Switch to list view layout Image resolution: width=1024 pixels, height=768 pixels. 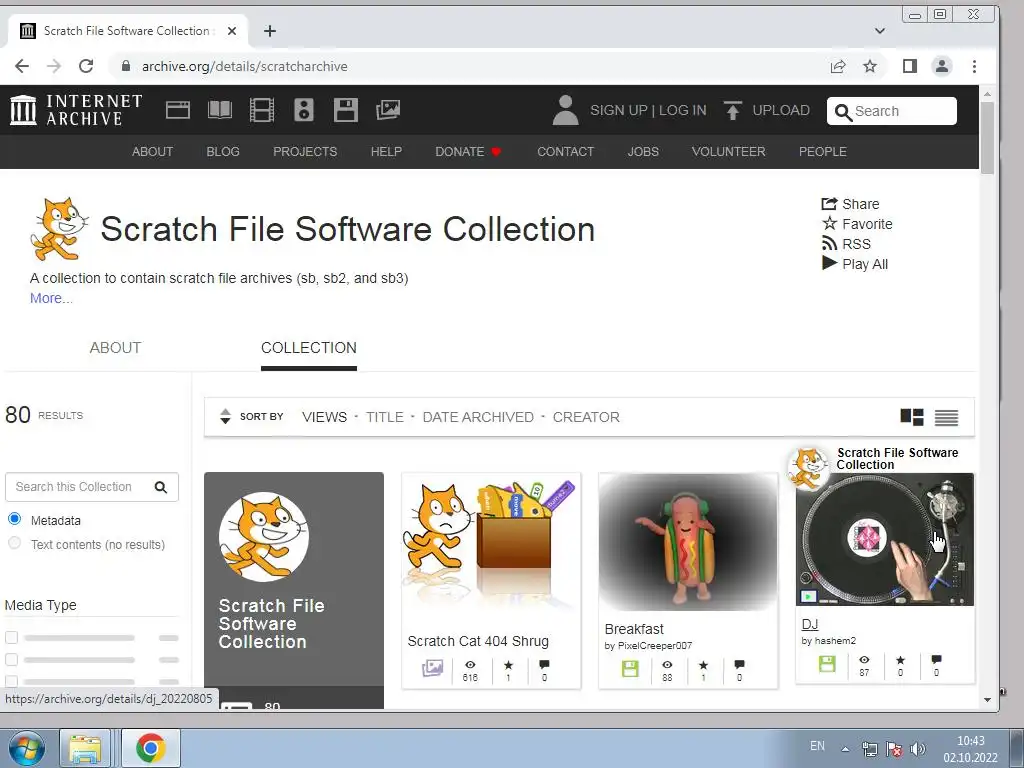pos(946,417)
